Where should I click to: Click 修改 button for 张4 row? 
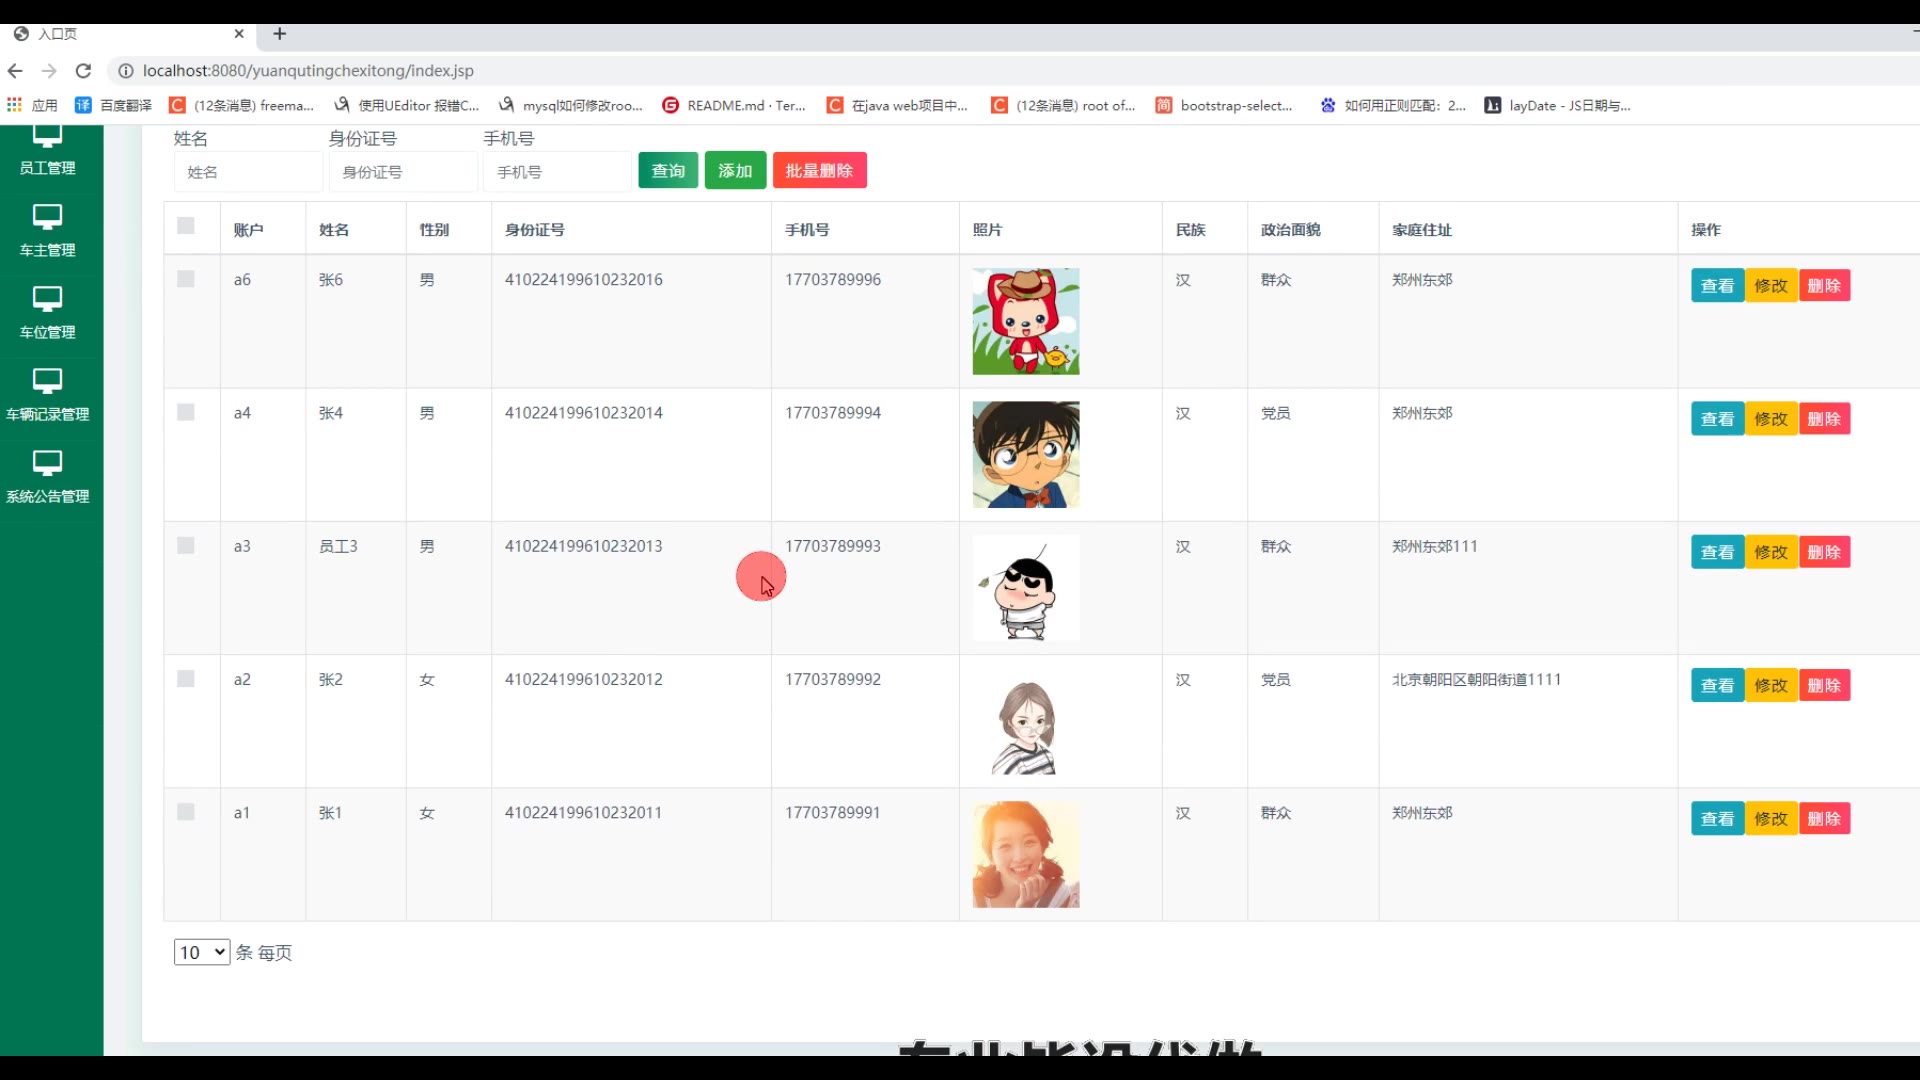point(1771,419)
